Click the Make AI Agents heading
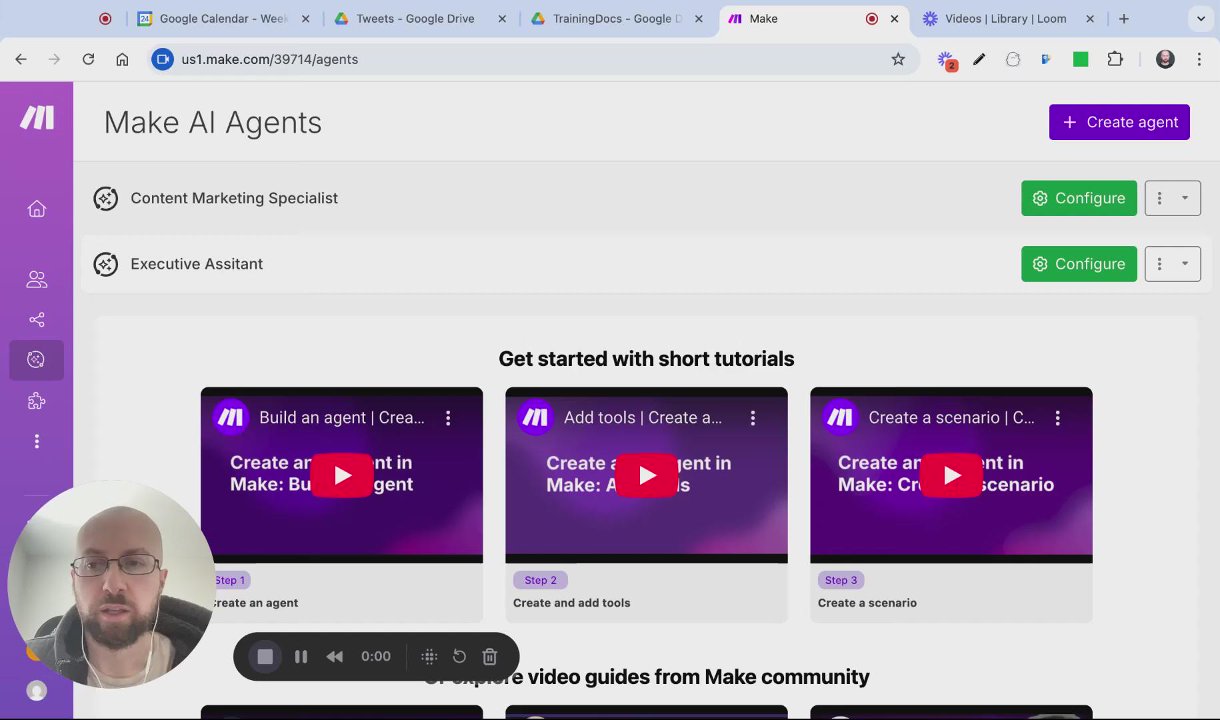This screenshot has width=1220, height=720. tap(213, 122)
